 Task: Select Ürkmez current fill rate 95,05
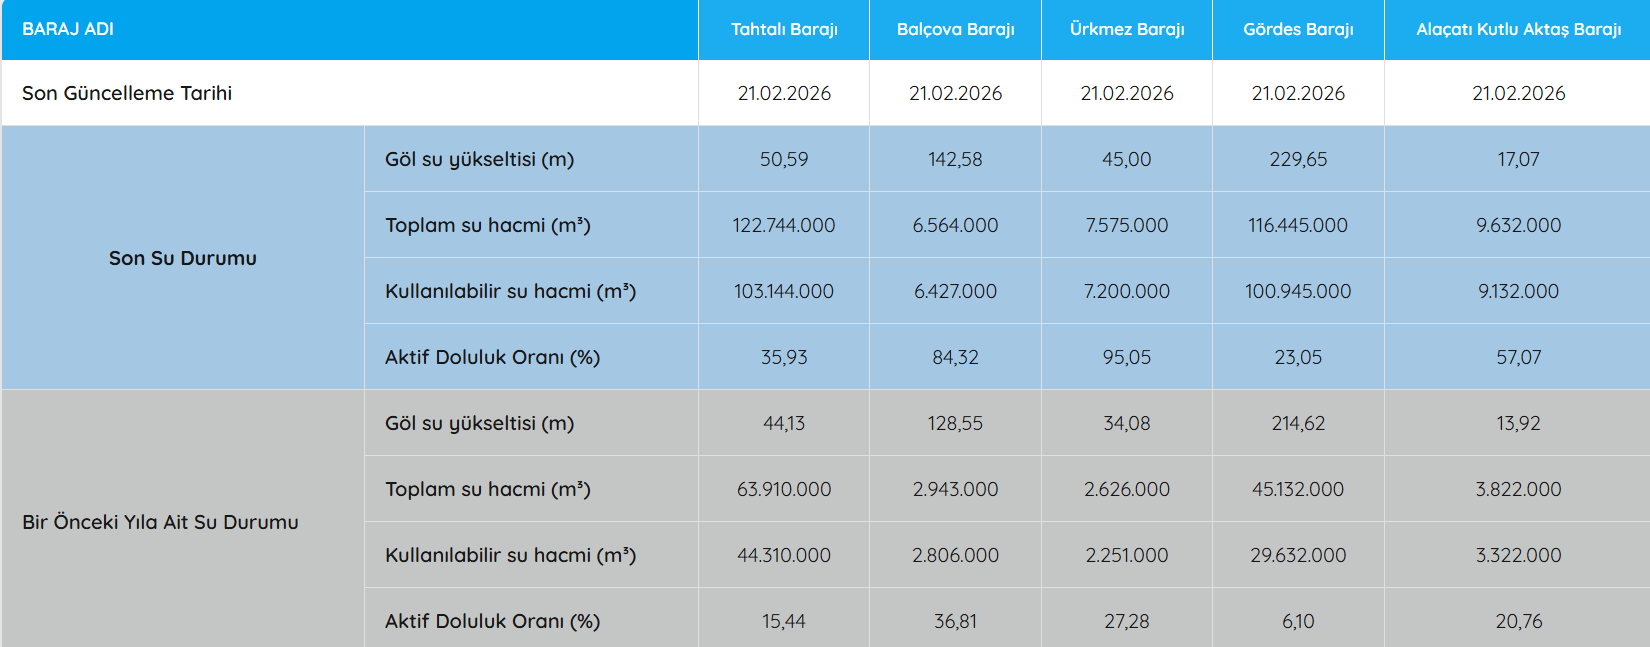[x=1127, y=357]
